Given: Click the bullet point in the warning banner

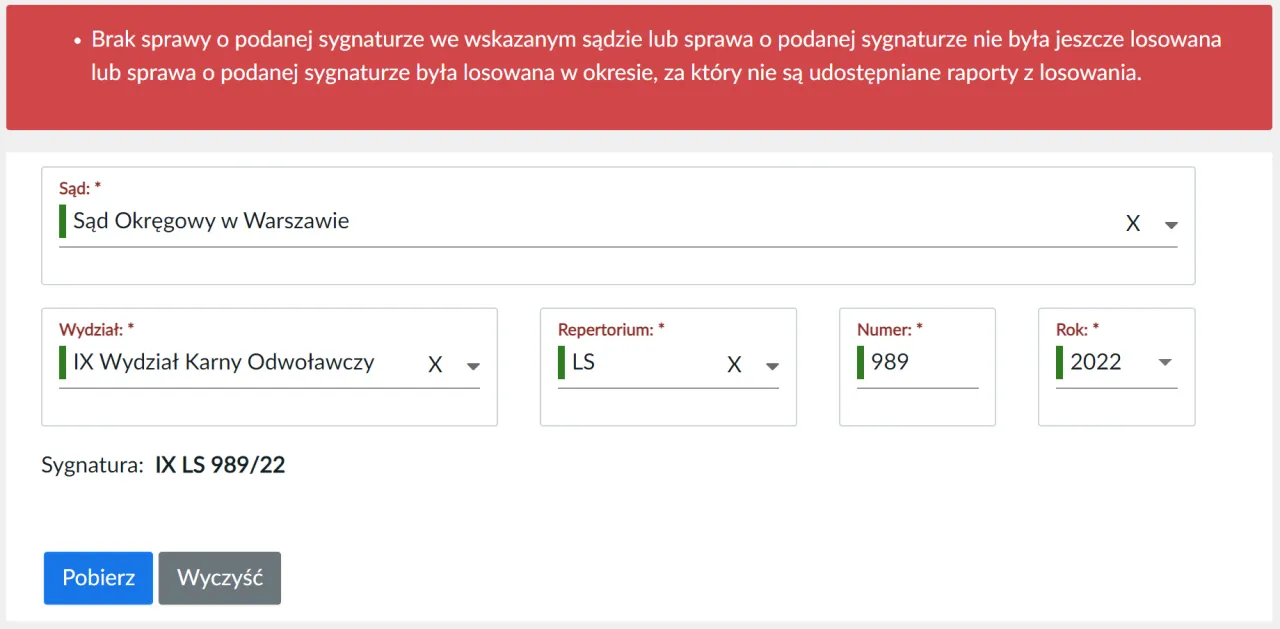Looking at the screenshot, I should (x=77, y=41).
